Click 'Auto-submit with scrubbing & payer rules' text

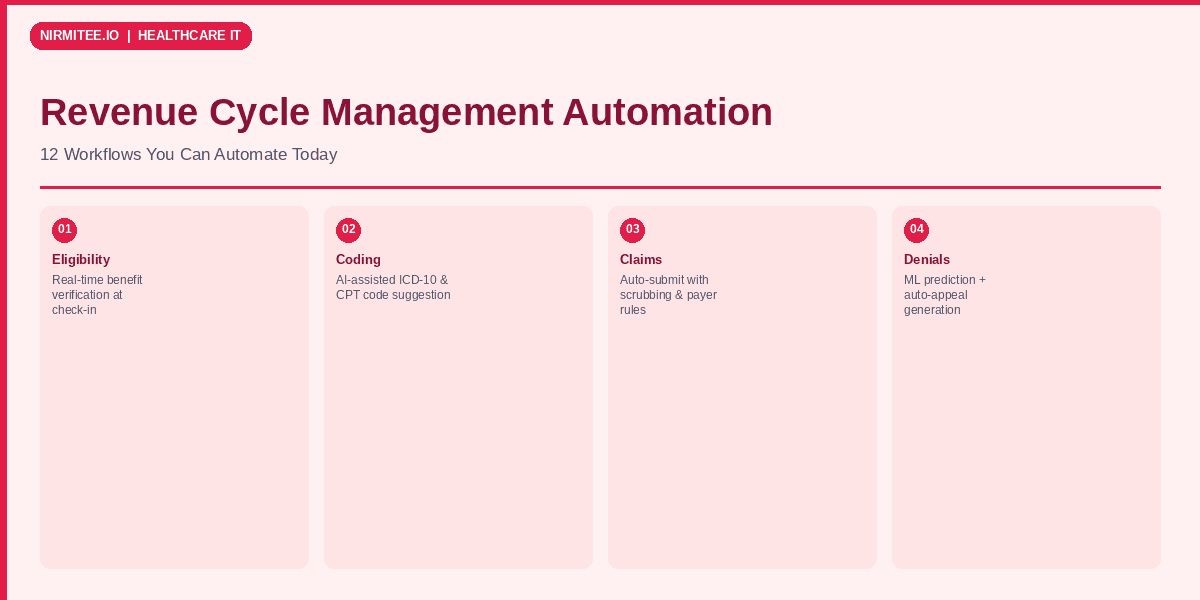click(668, 295)
